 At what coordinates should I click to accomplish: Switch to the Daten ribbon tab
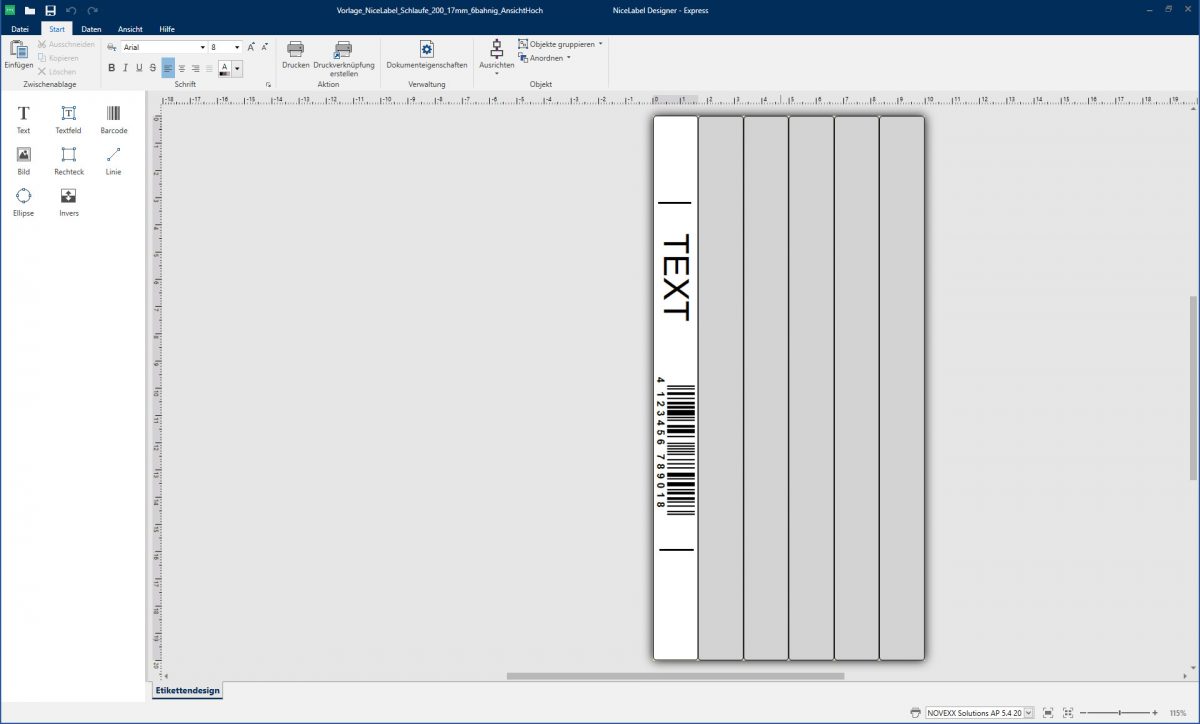91,29
